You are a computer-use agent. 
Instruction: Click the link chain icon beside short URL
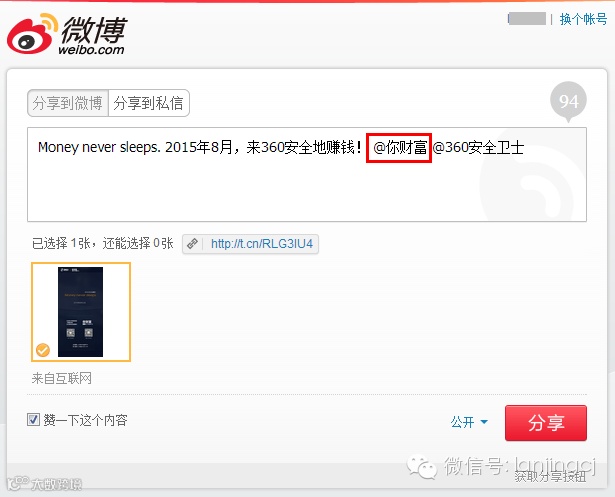point(192,244)
